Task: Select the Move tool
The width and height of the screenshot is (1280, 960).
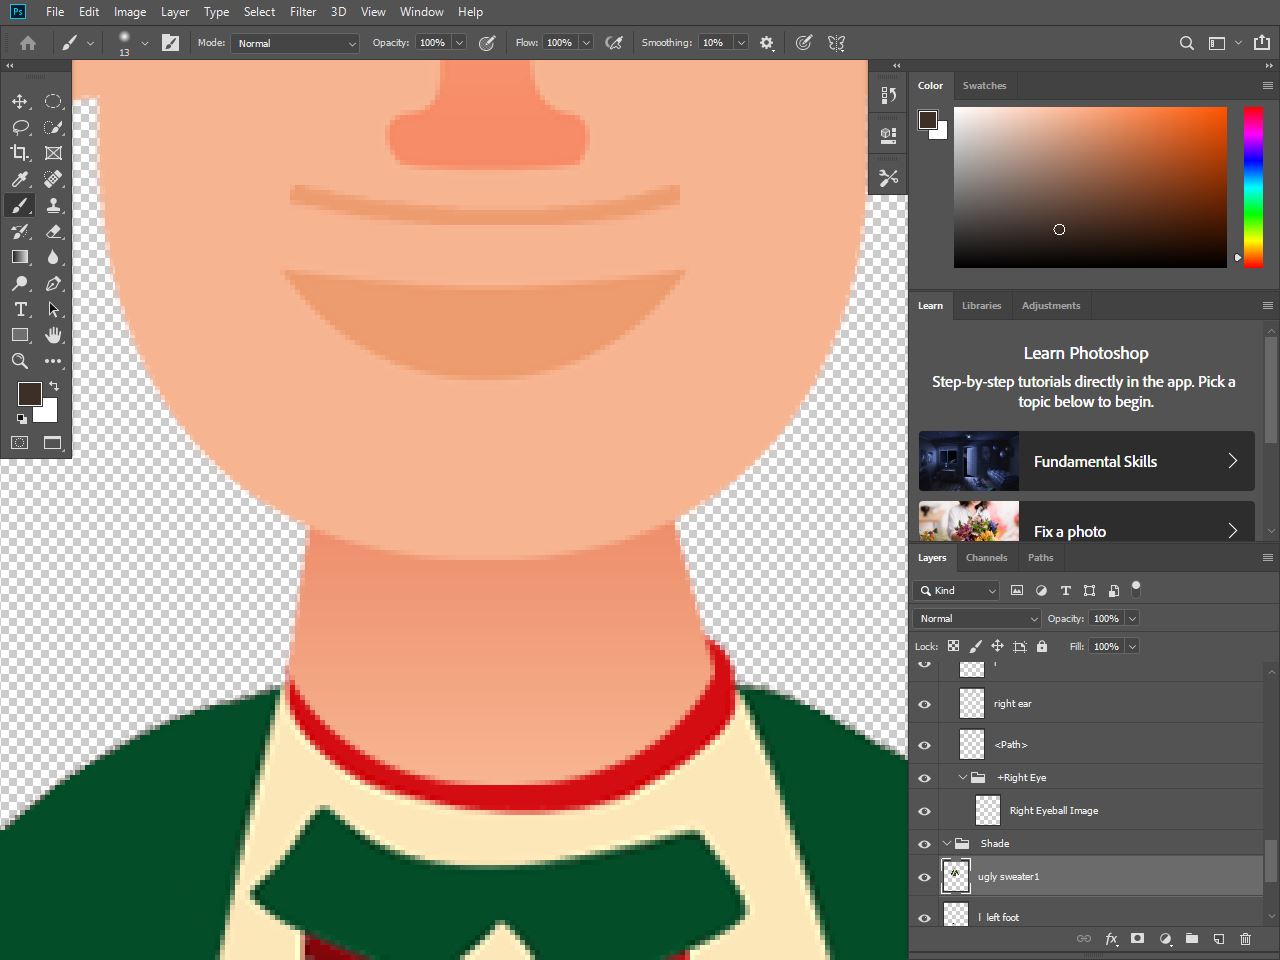Action: point(20,101)
